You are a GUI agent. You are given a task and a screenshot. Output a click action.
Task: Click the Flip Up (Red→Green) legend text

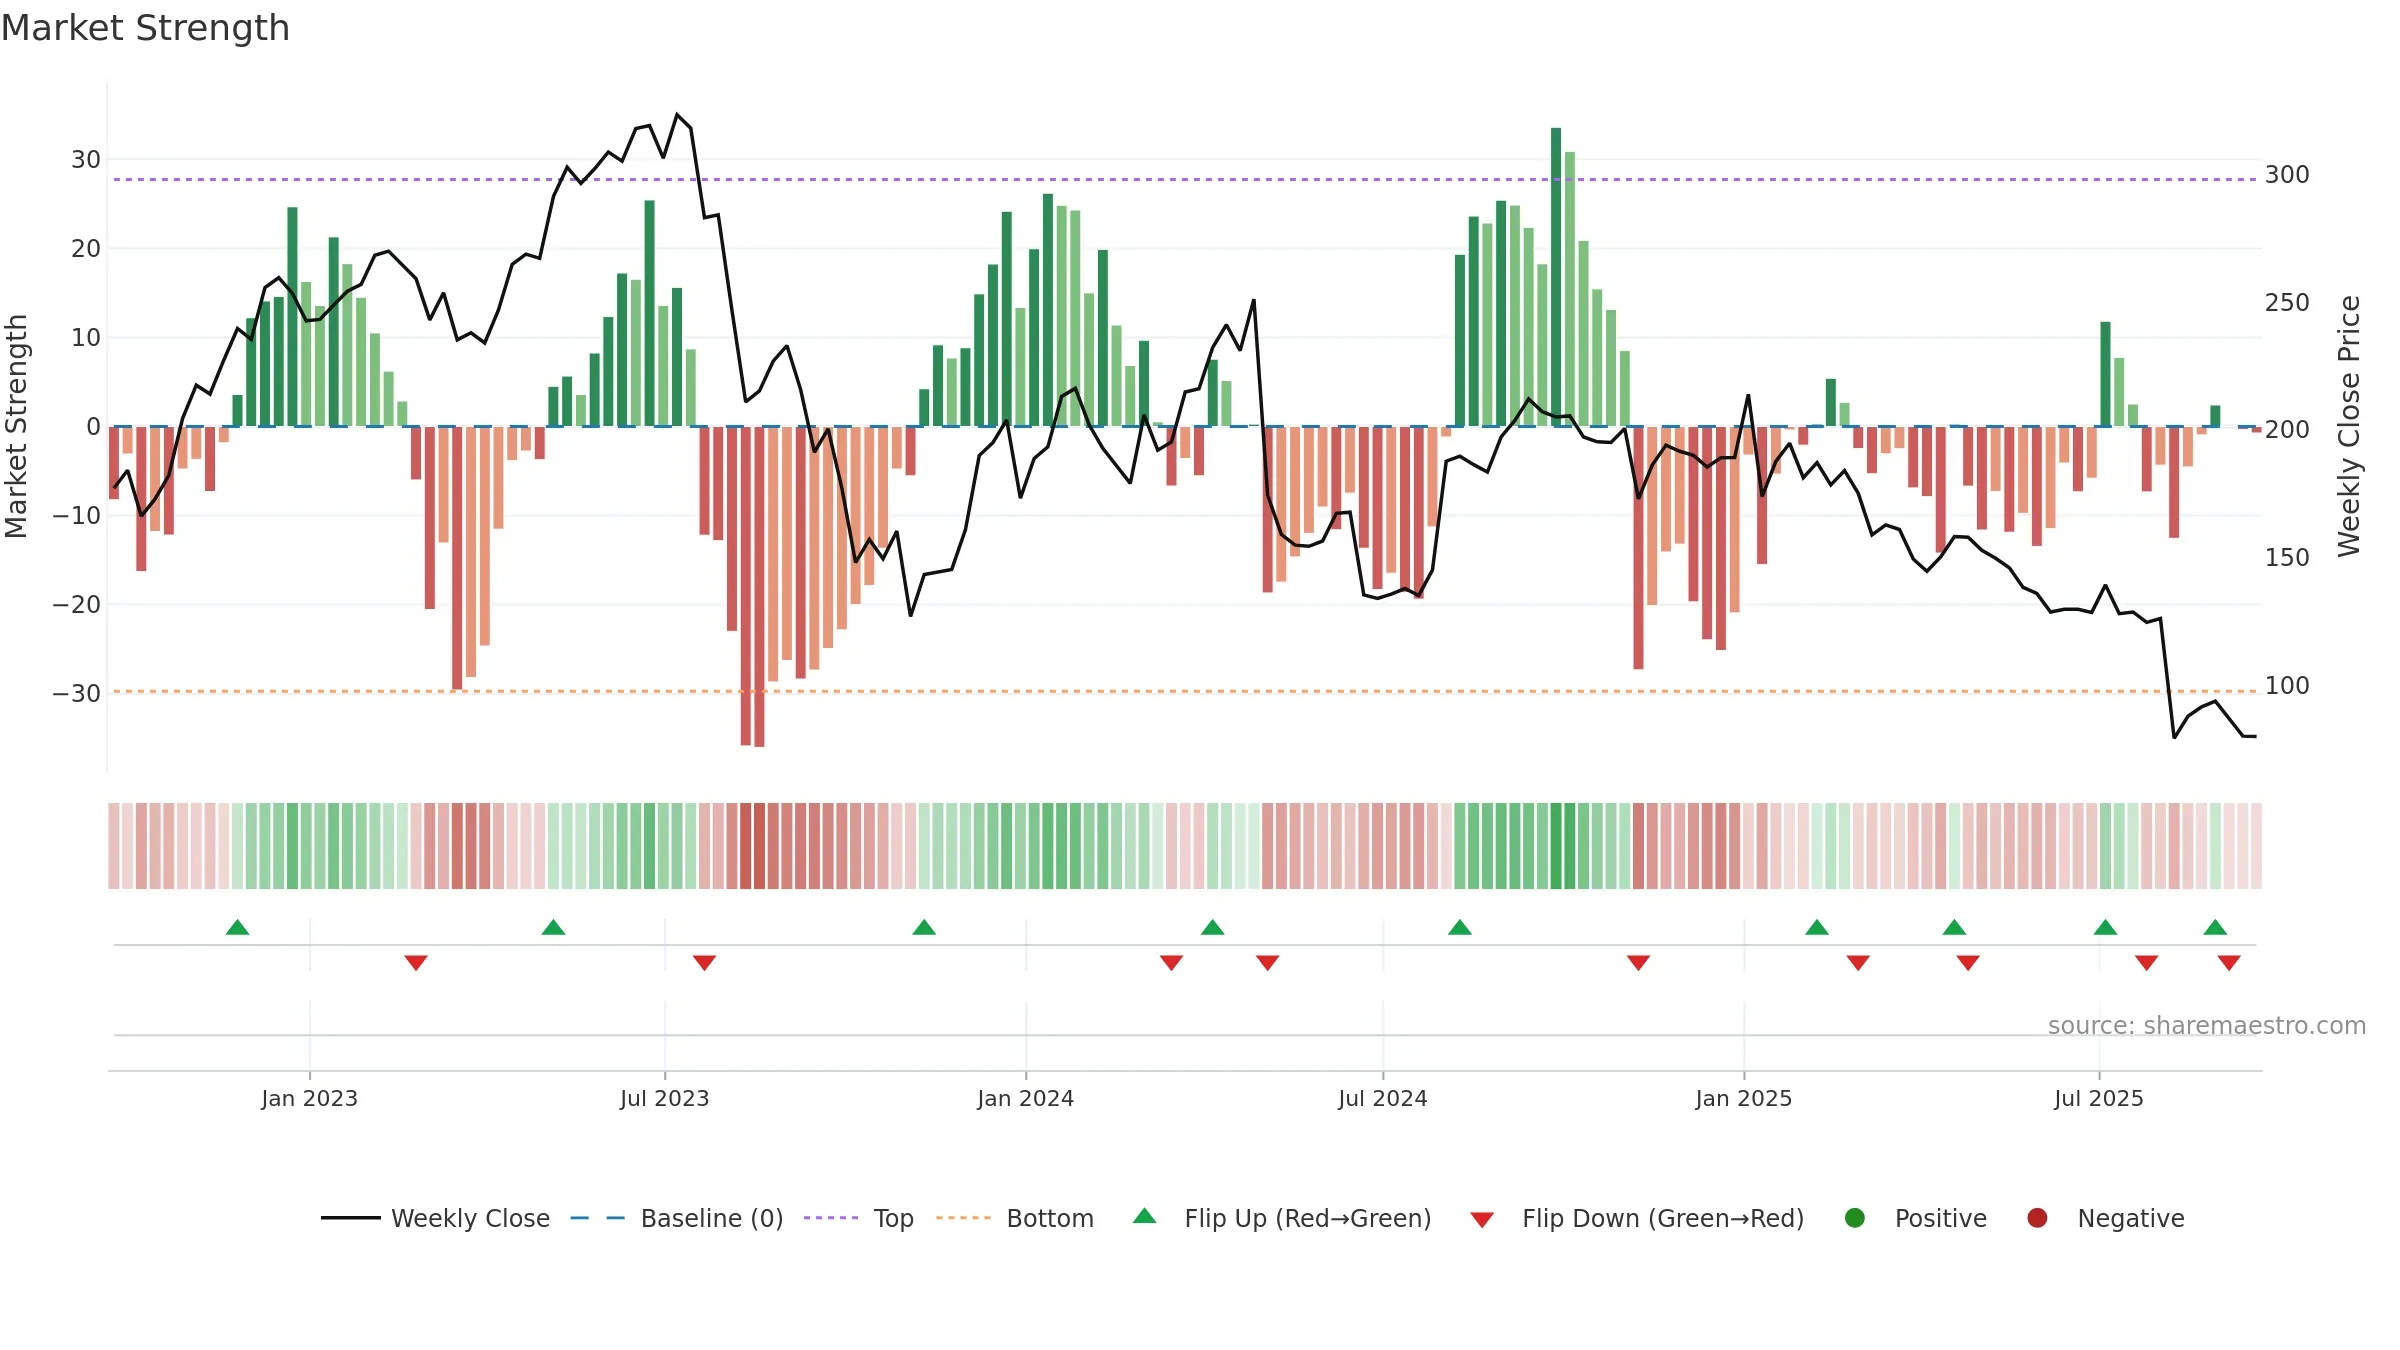point(1308,1218)
